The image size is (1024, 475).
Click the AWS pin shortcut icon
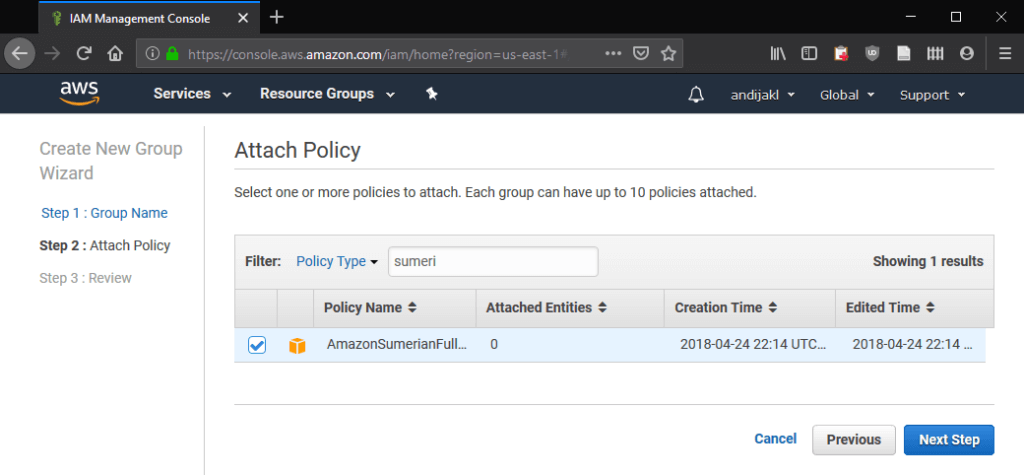[431, 93]
